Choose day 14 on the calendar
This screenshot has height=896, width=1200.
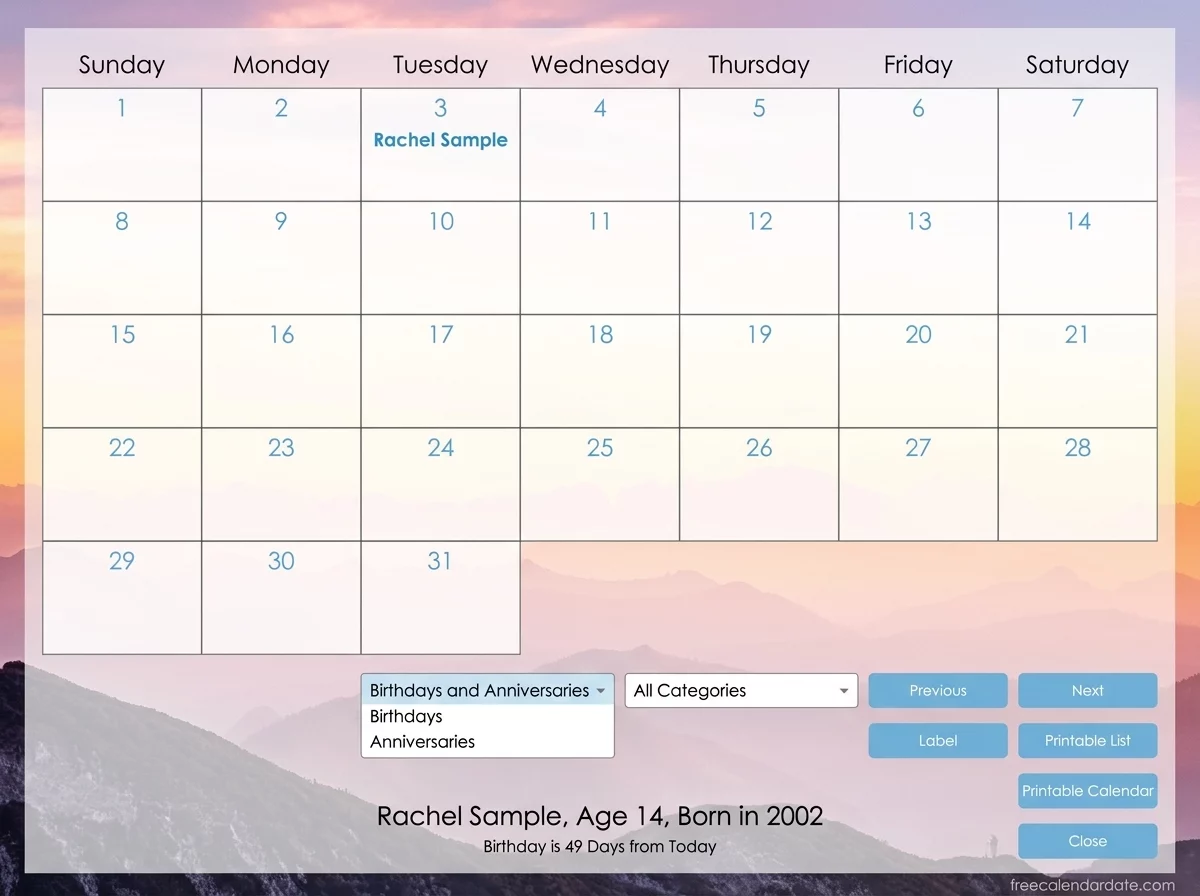tap(1078, 258)
